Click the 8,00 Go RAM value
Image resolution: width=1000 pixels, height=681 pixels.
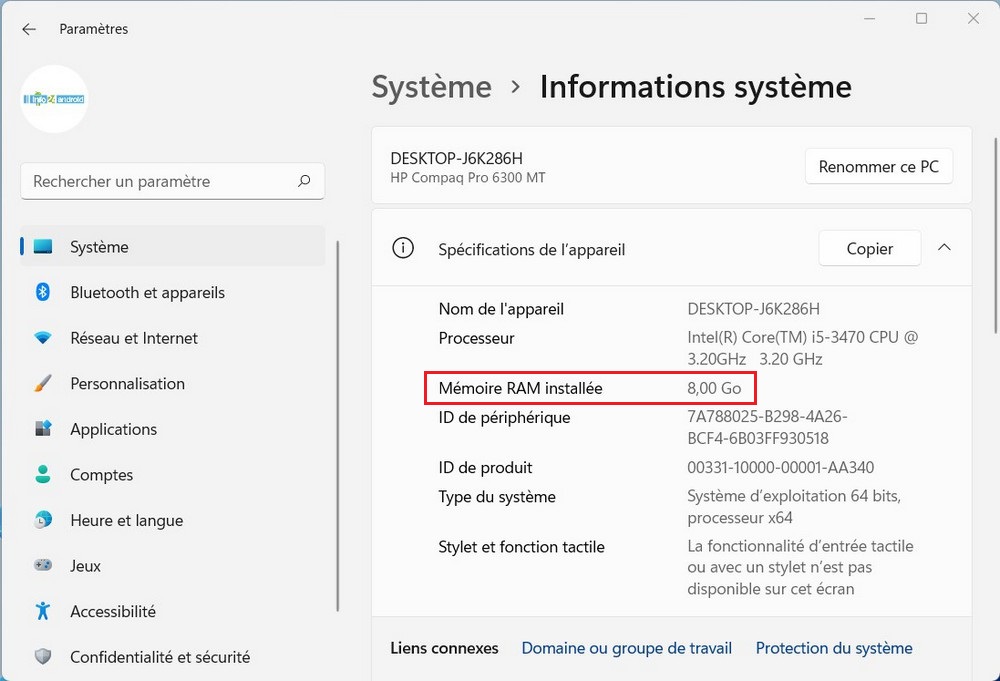(x=714, y=388)
